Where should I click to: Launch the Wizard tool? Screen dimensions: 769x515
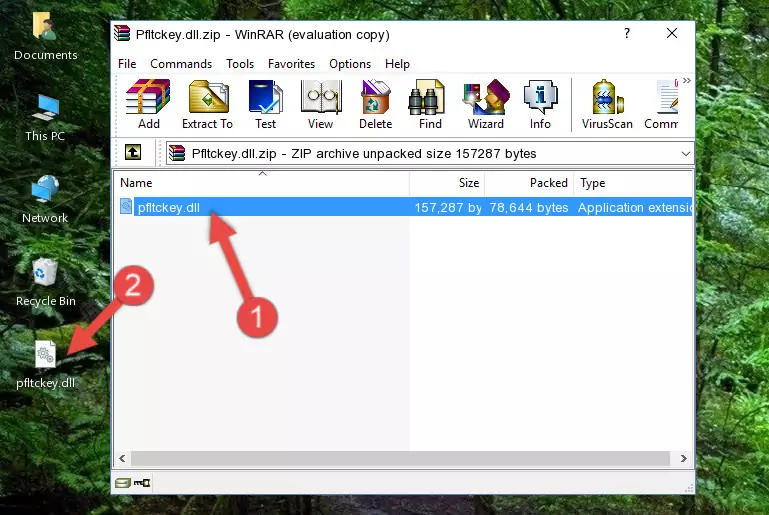tap(486, 104)
